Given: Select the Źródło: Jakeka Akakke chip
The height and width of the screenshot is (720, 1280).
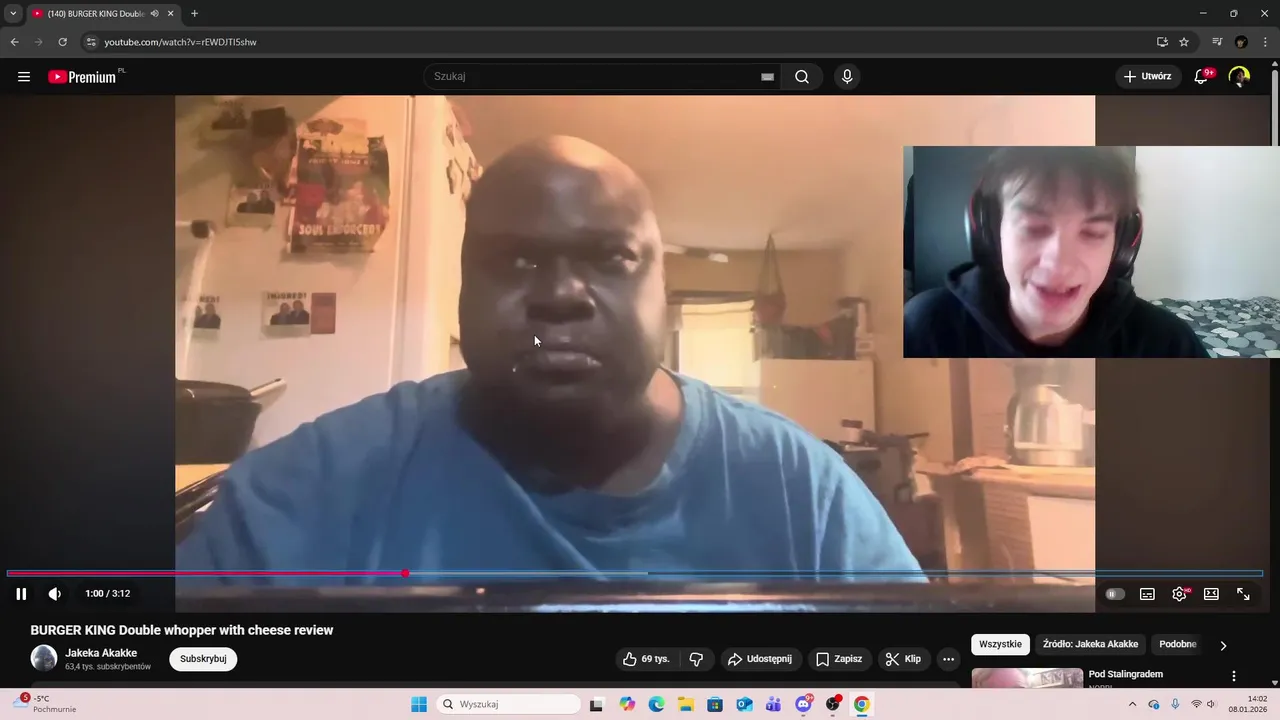Looking at the screenshot, I should (1090, 644).
